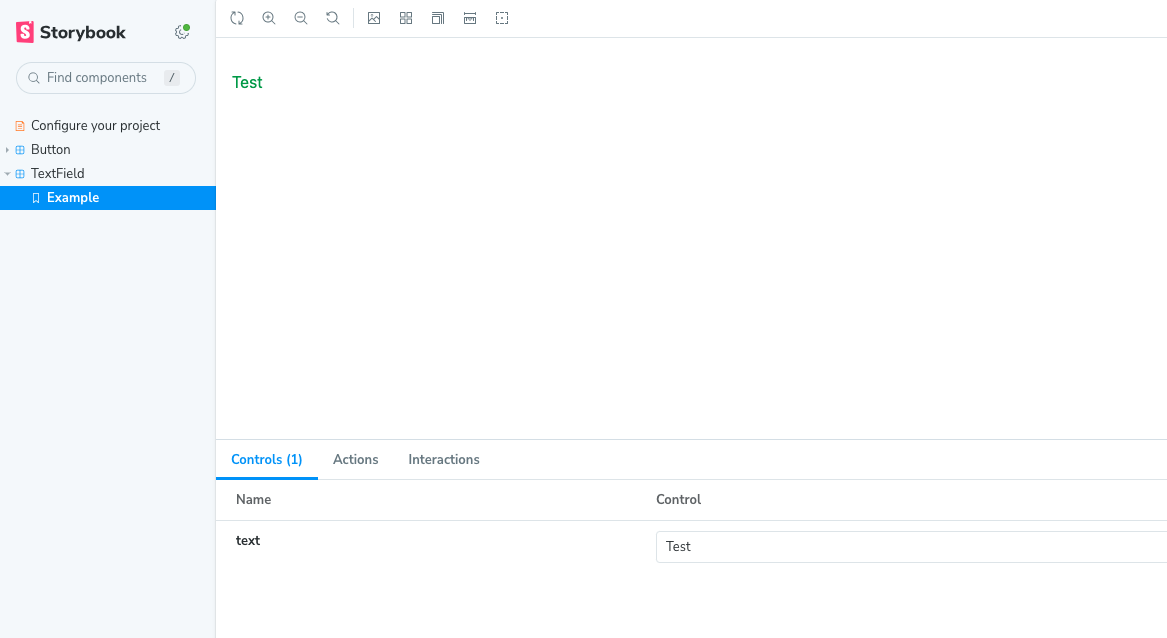Image resolution: width=1167 pixels, height=638 pixels.
Task: Open Storybook settings gear menu
Action: point(182,32)
